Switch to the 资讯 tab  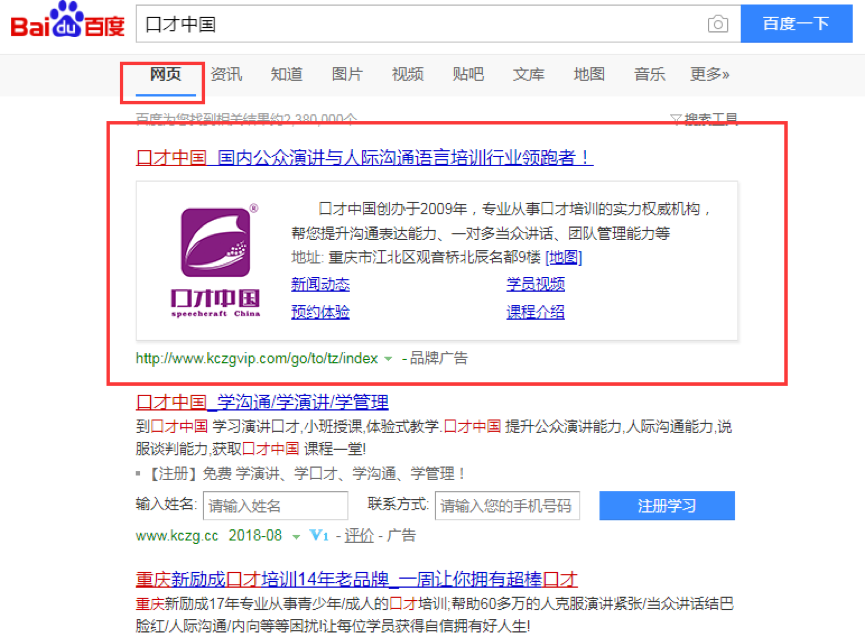226,74
